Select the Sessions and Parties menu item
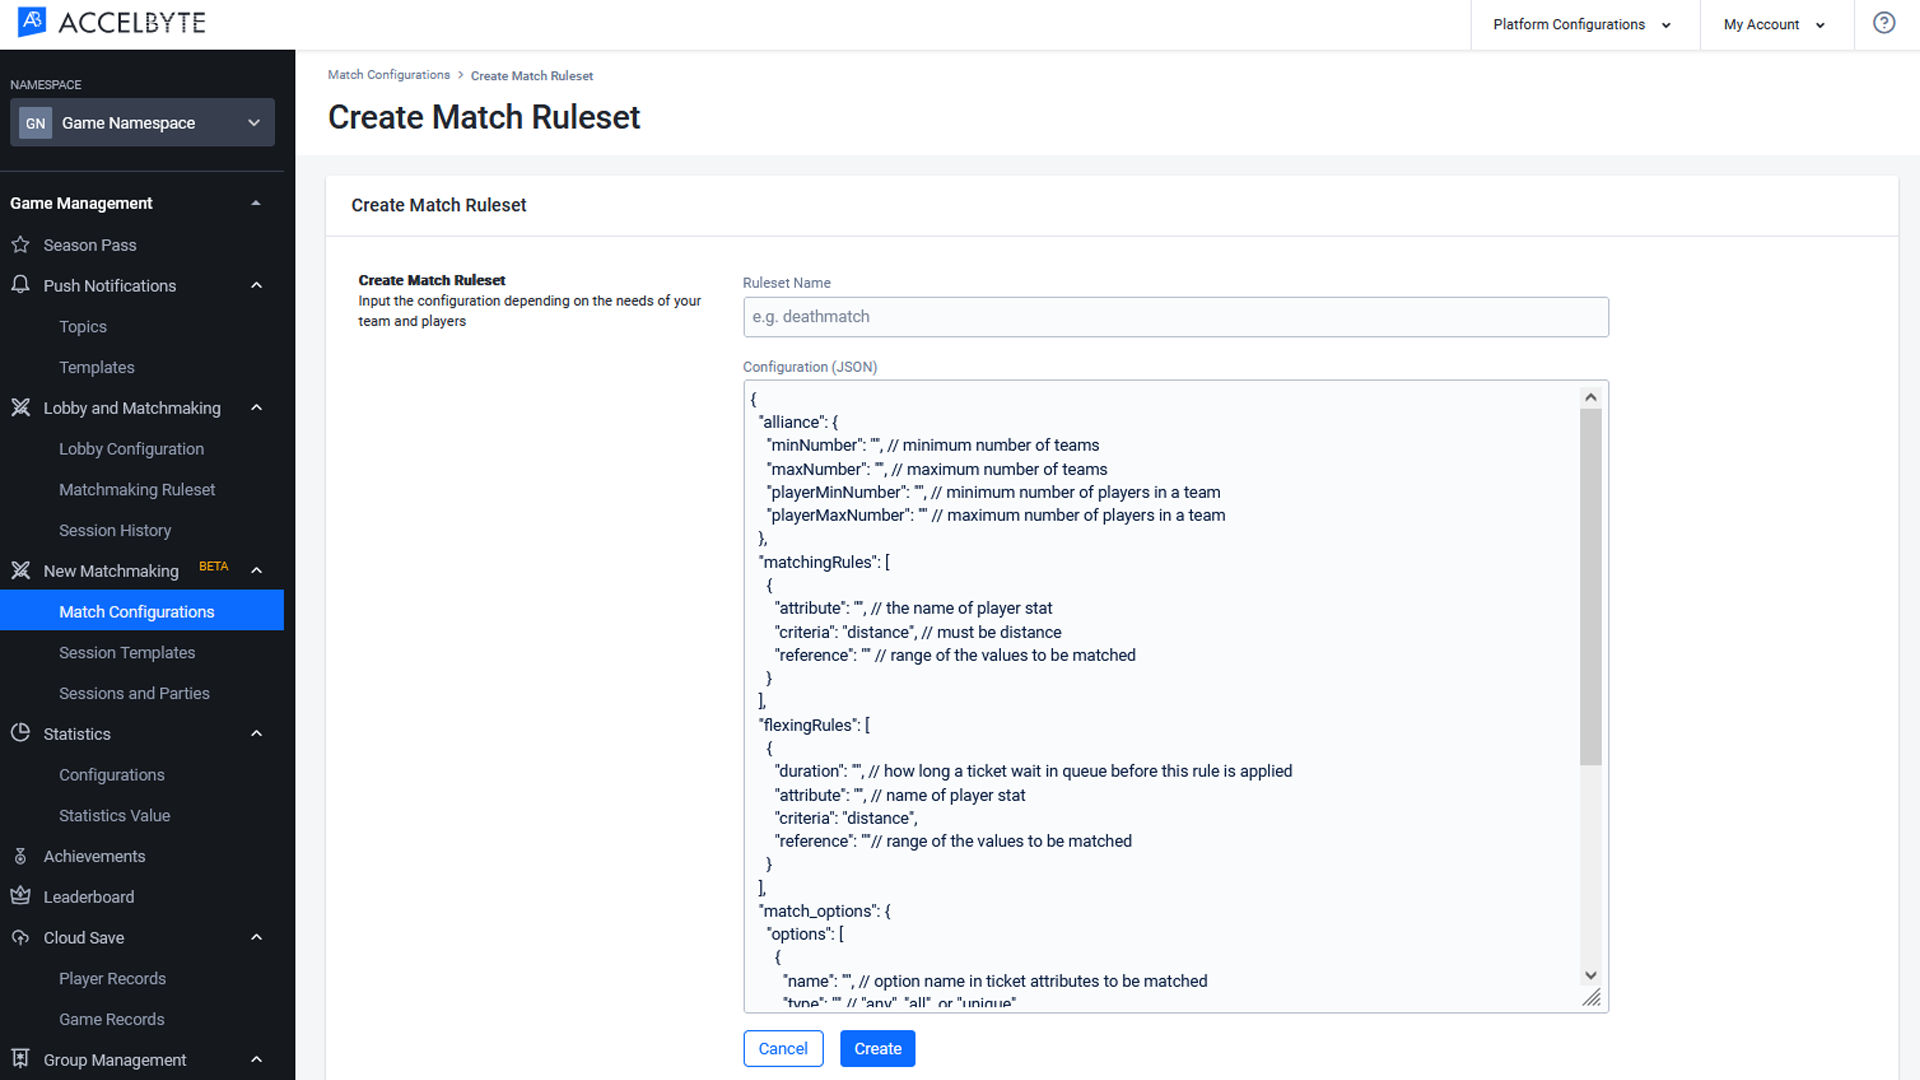 (x=133, y=692)
